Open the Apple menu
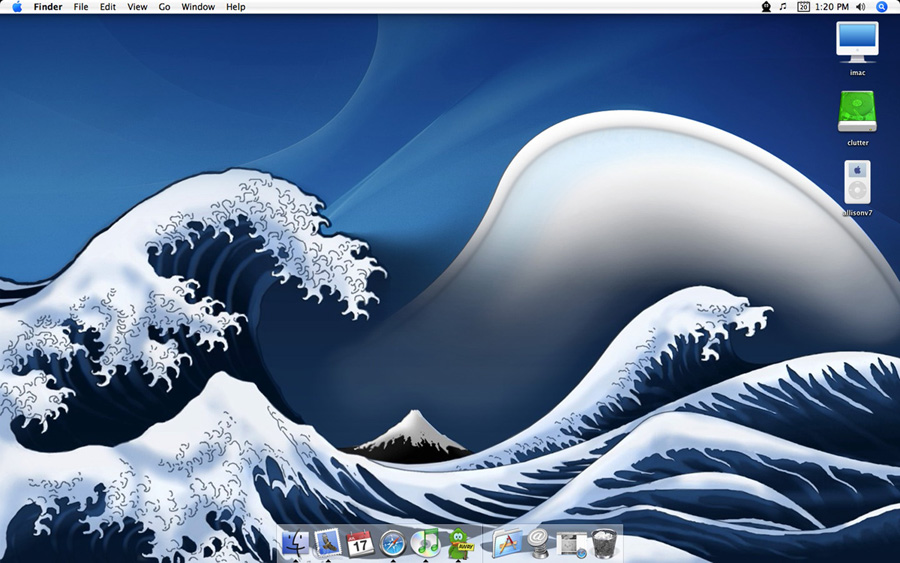Image resolution: width=900 pixels, height=563 pixels. [17, 7]
